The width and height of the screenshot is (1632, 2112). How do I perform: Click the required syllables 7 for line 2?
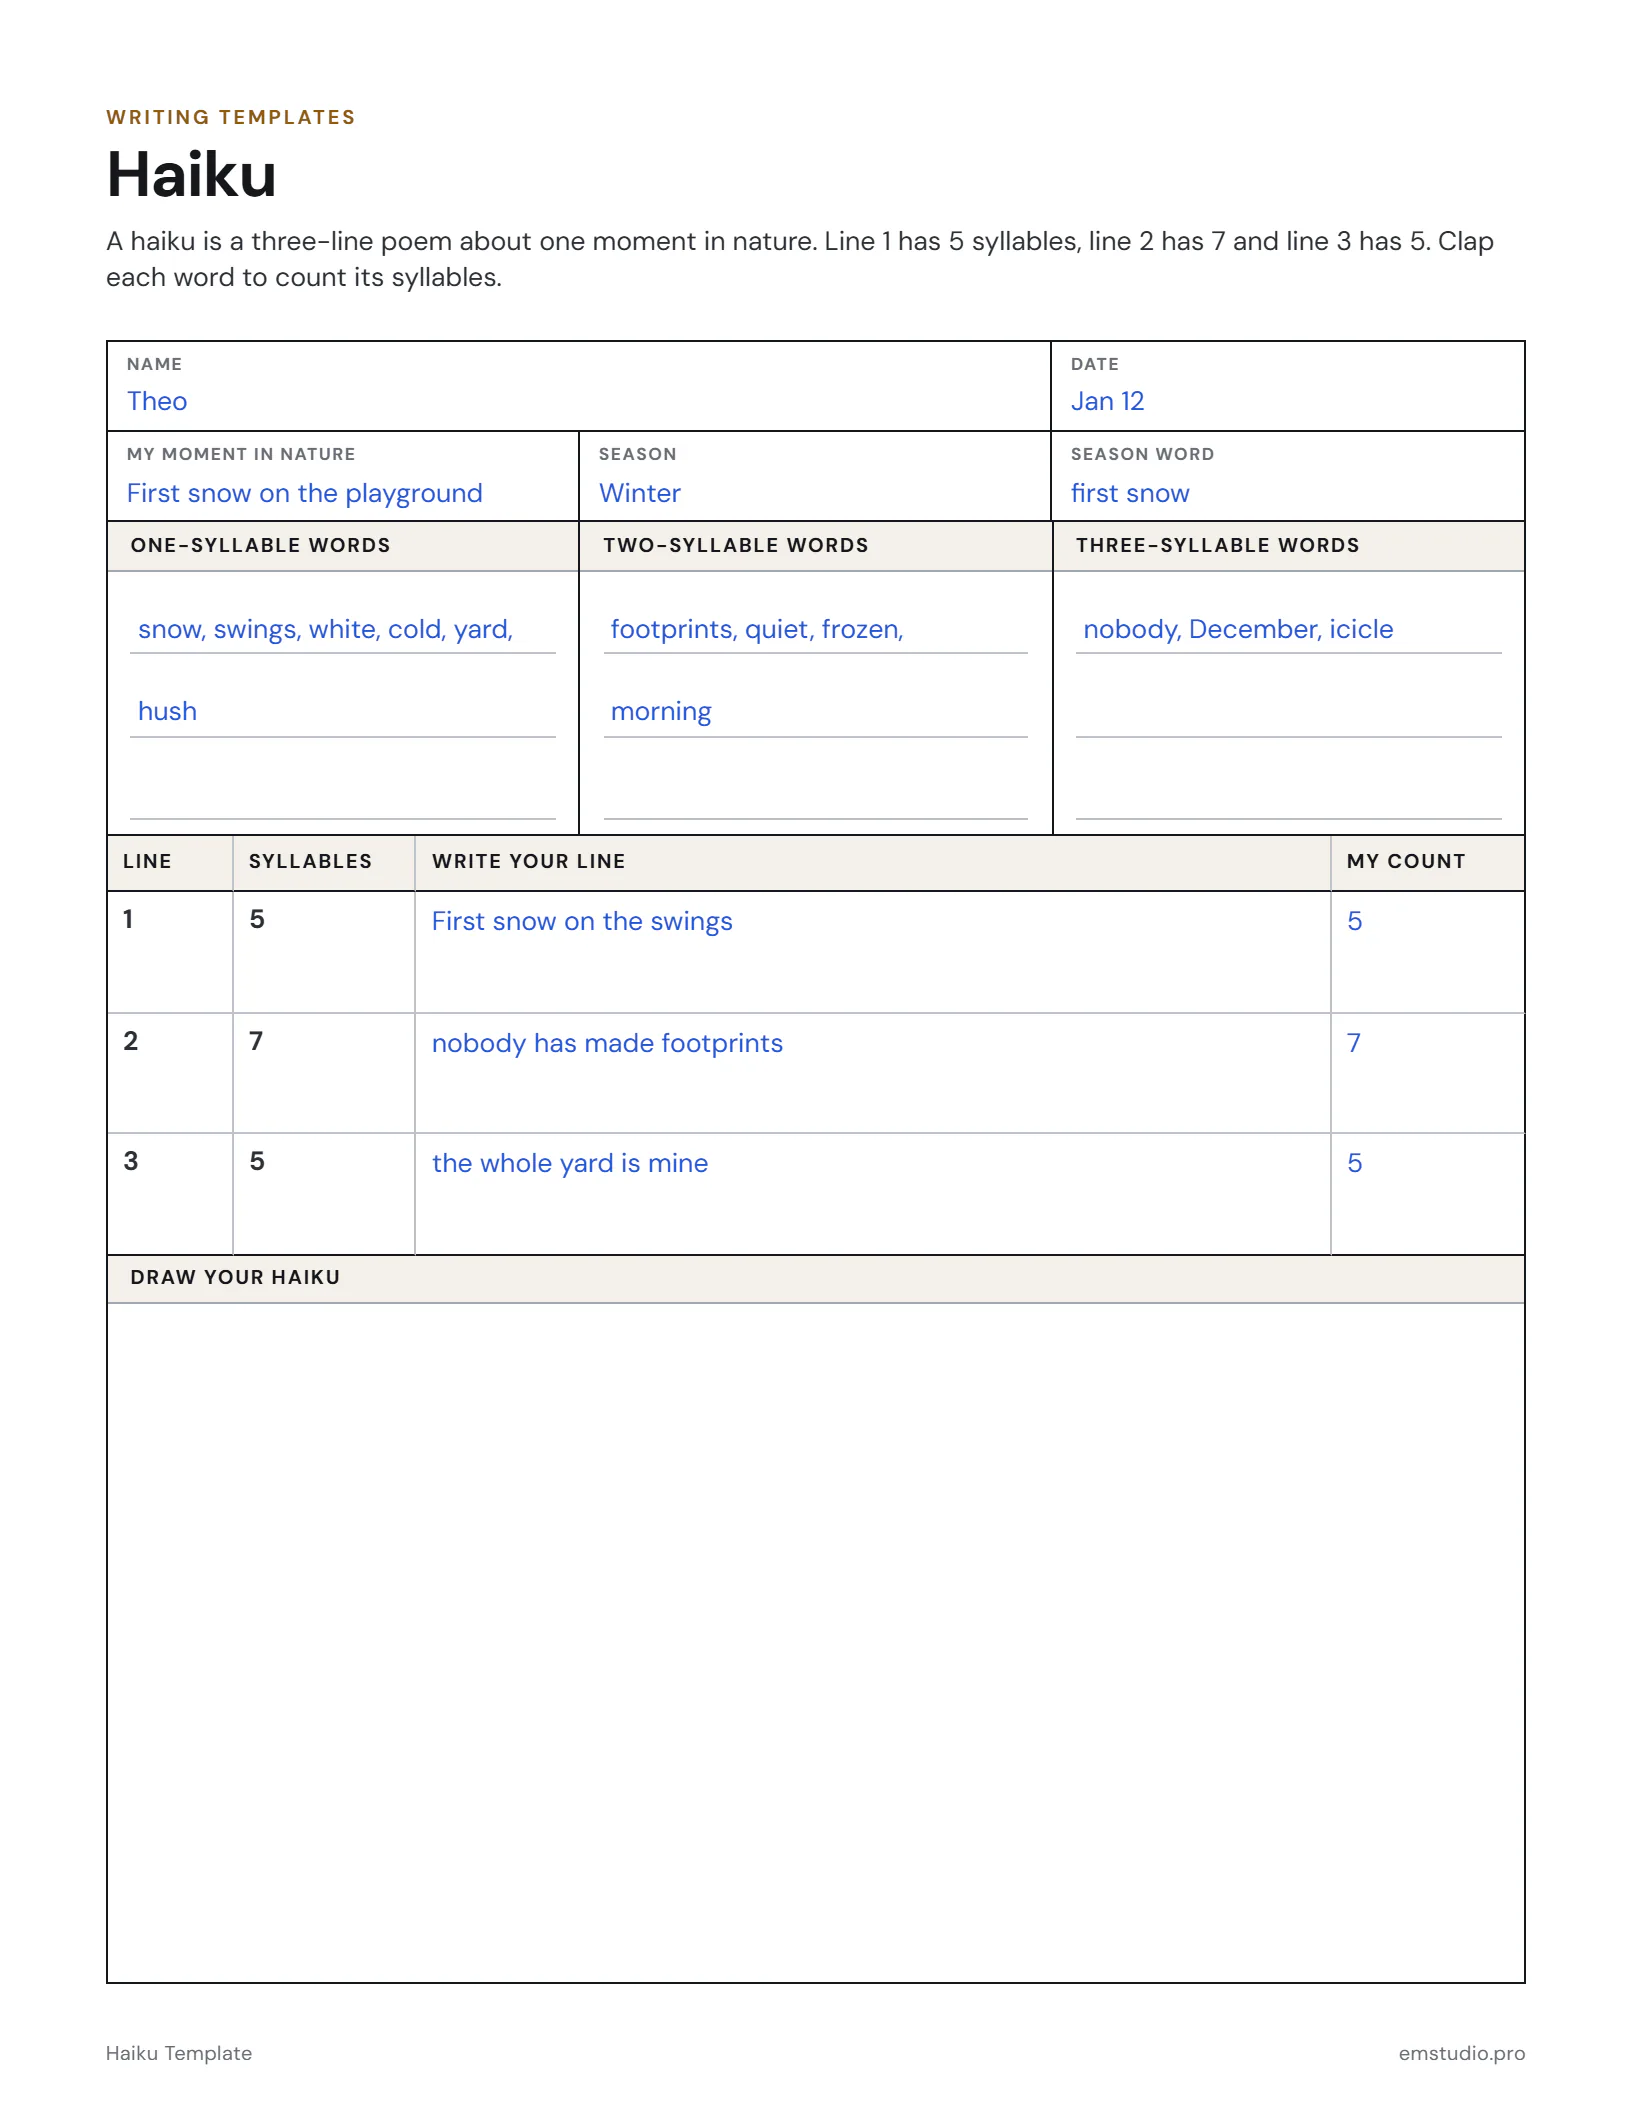pos(256,1041)
